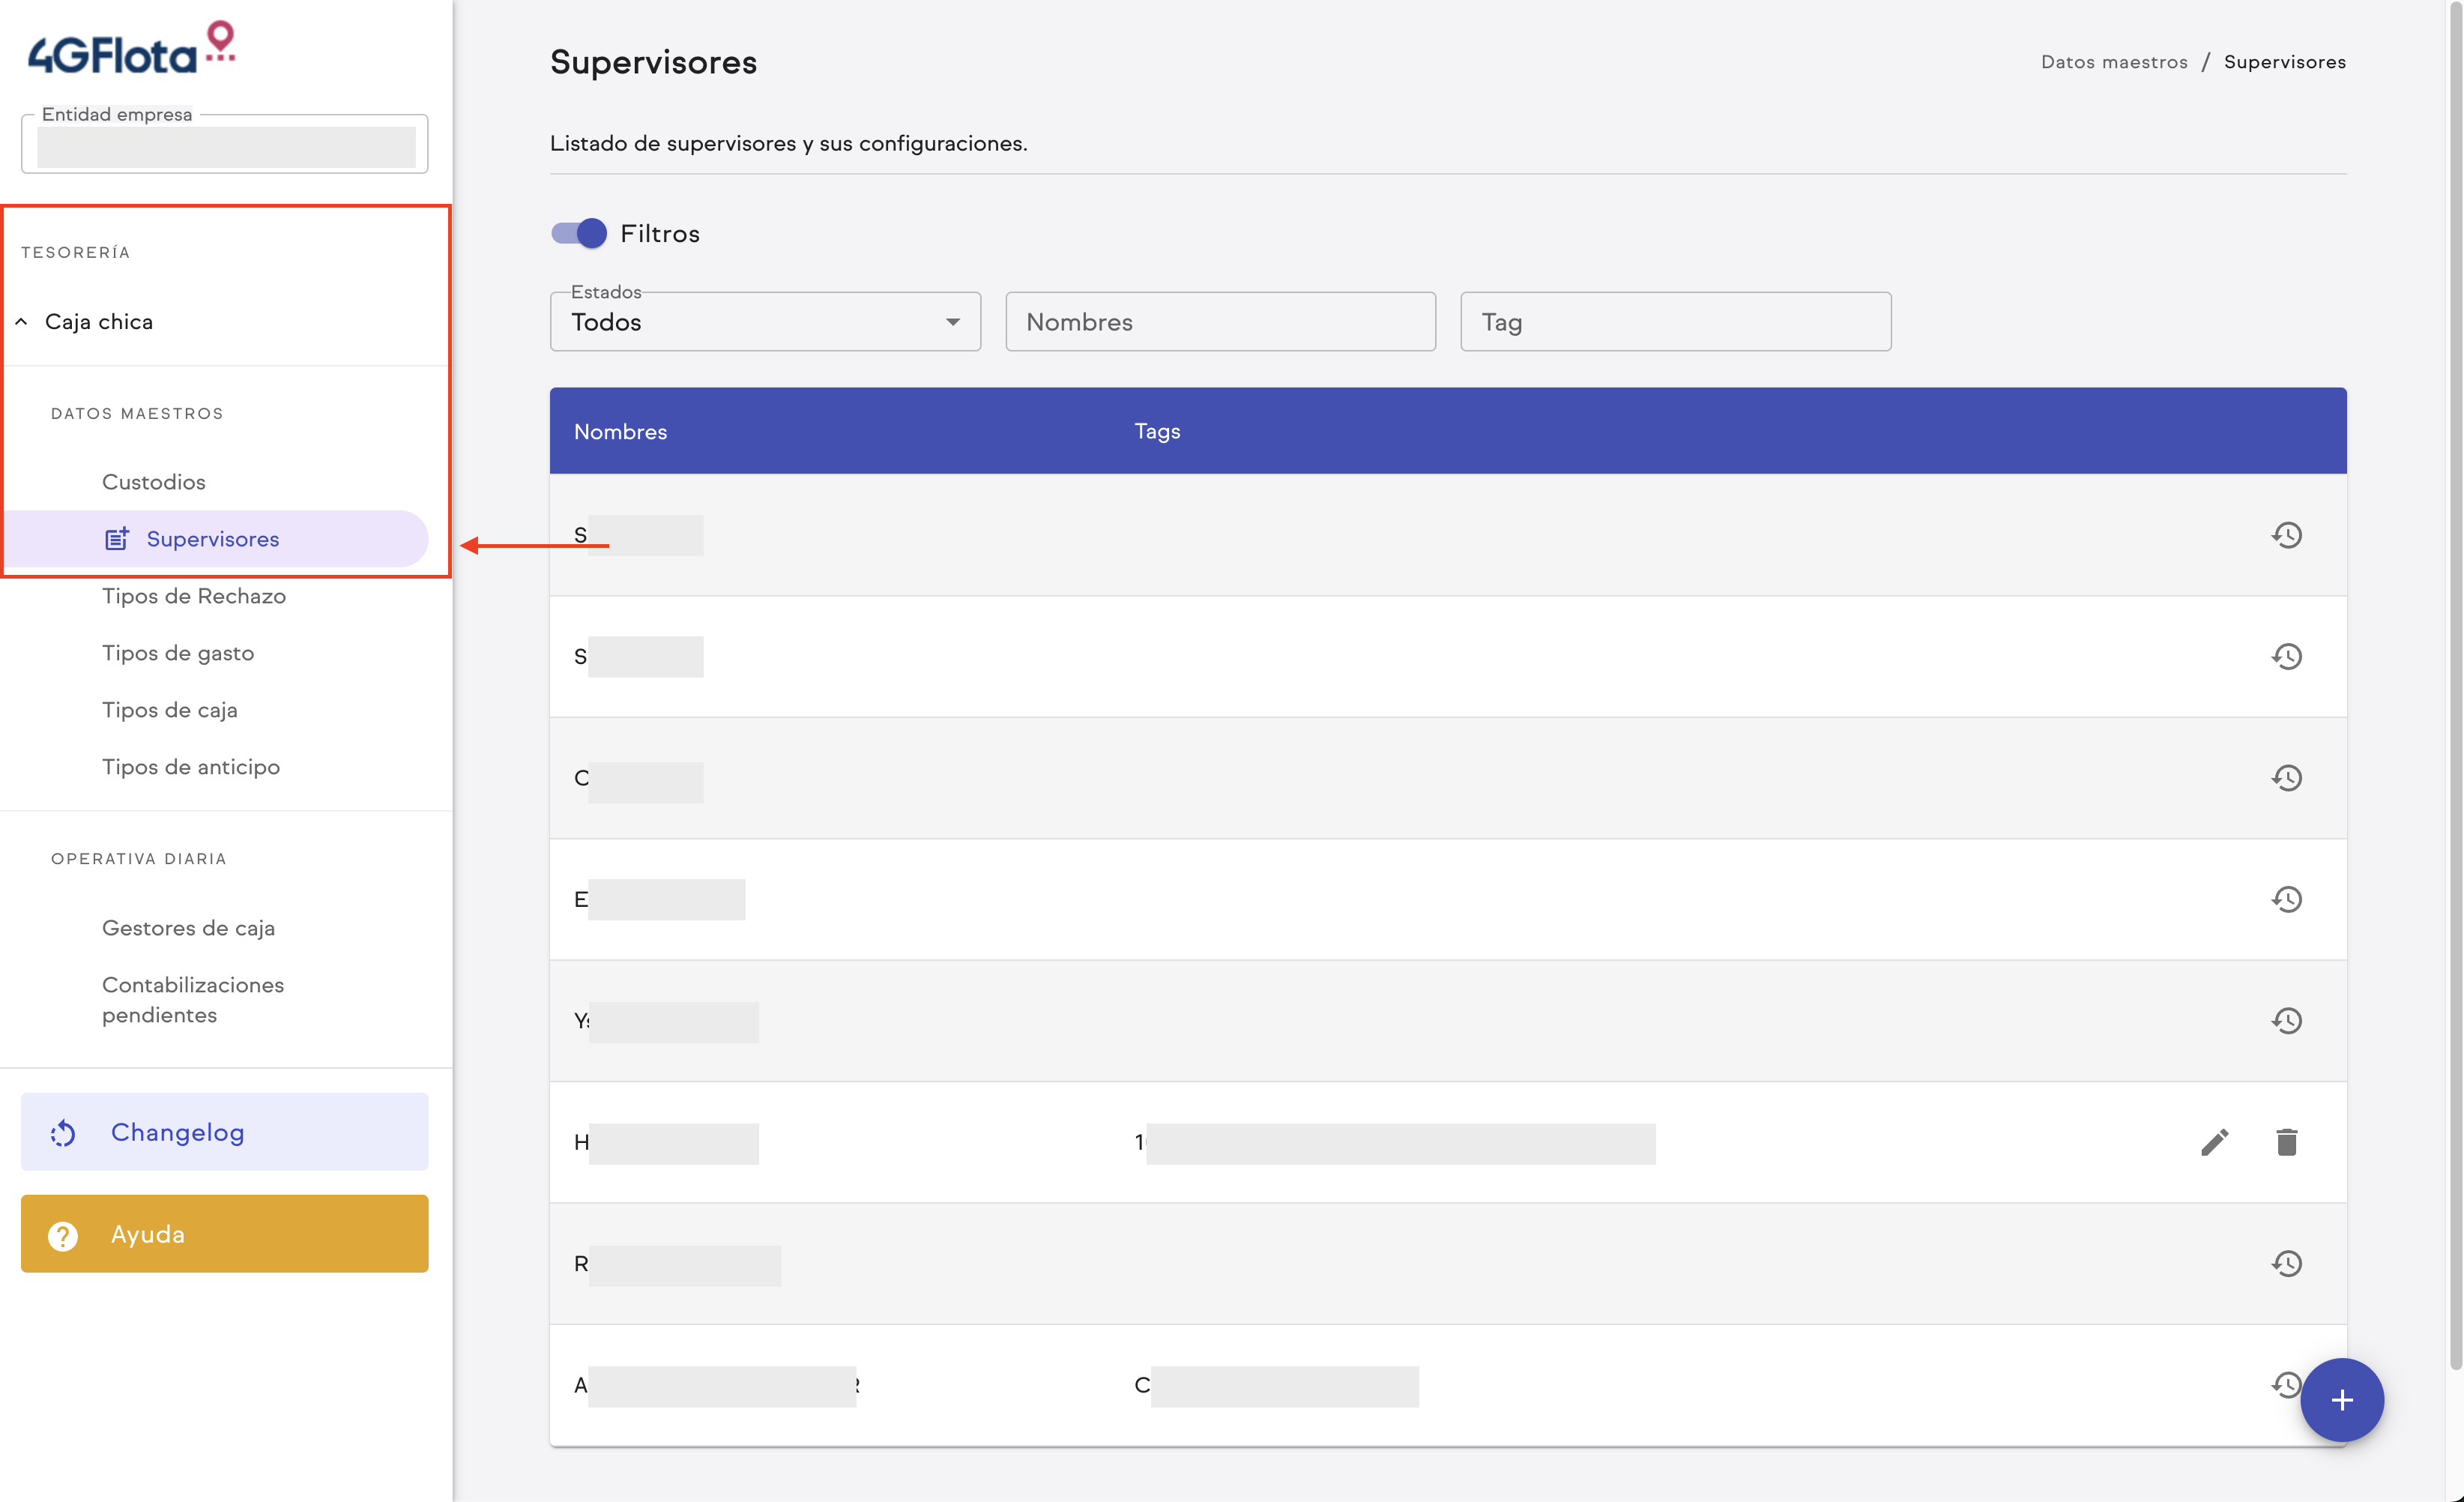
Task: Open history for the row starting with R
Action: click(2286, 1264)
